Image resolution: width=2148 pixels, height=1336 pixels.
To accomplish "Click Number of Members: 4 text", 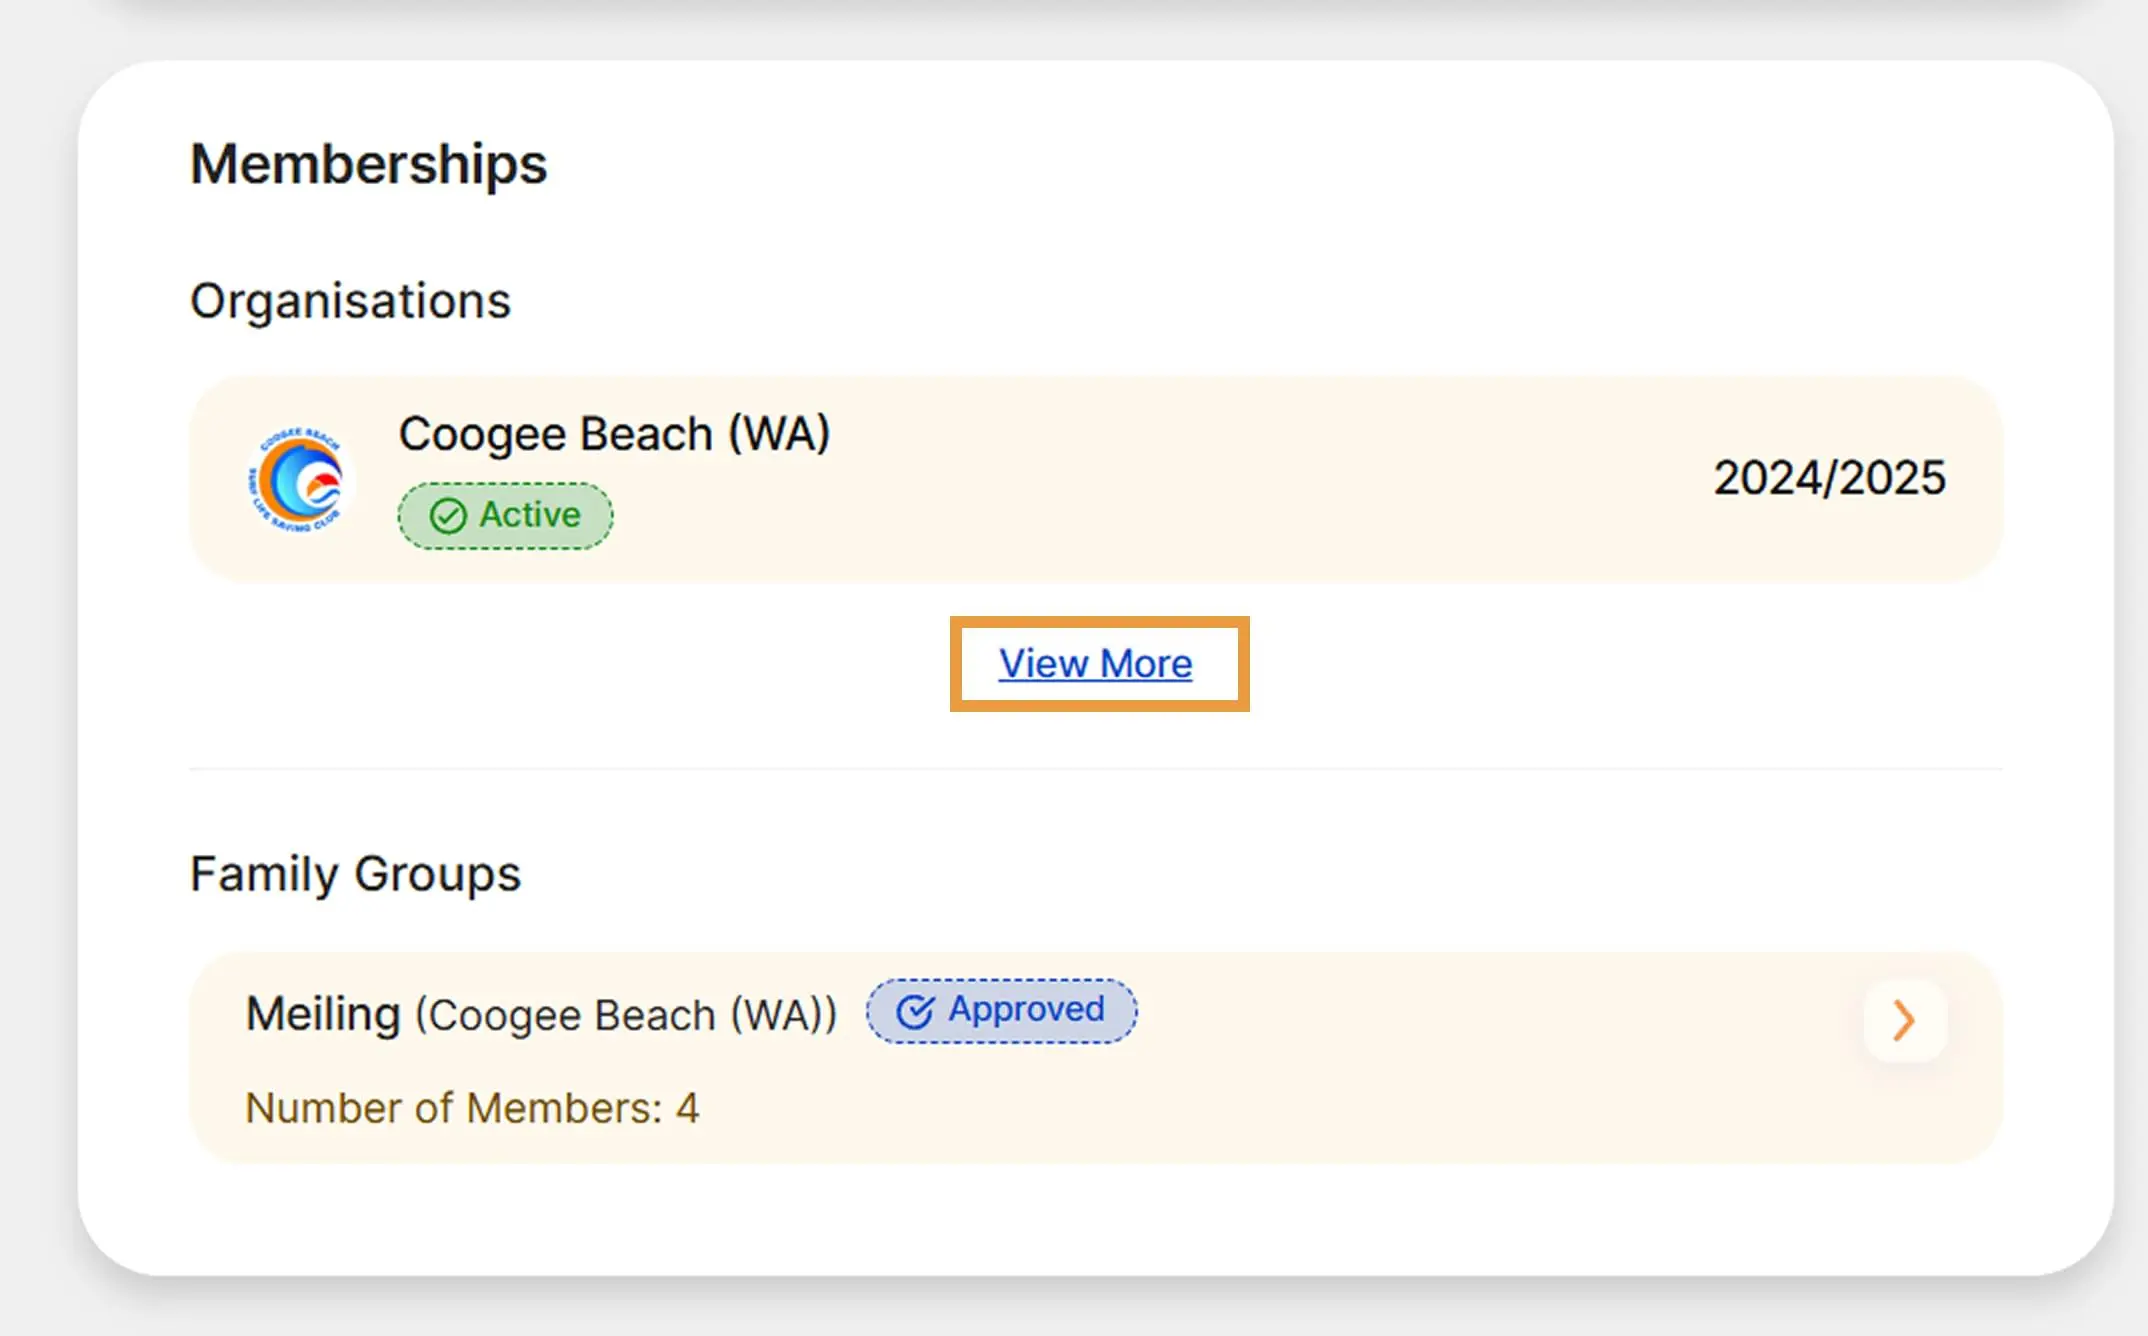I will (x=472, y=1108).
